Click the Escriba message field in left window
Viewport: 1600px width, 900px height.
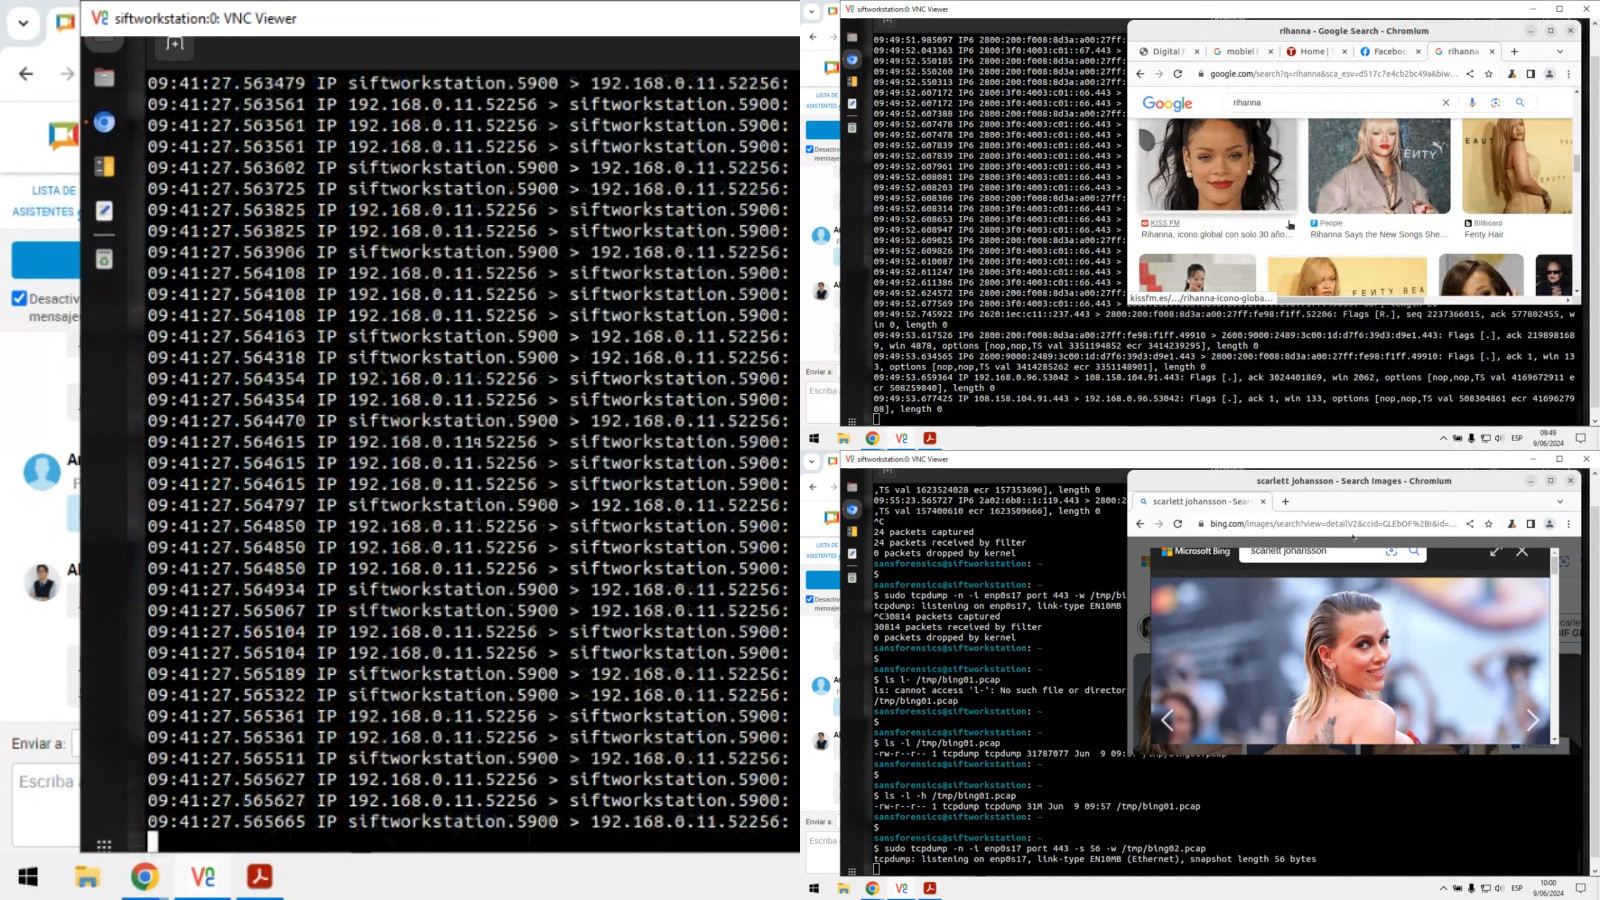point(46,805)
